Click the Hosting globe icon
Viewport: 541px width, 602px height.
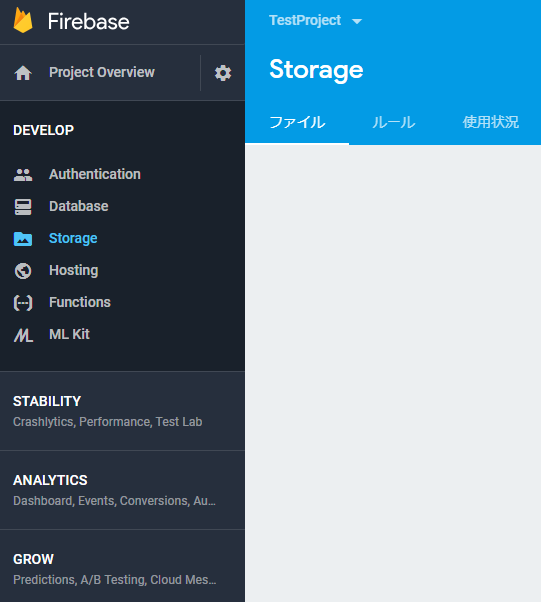23,271
